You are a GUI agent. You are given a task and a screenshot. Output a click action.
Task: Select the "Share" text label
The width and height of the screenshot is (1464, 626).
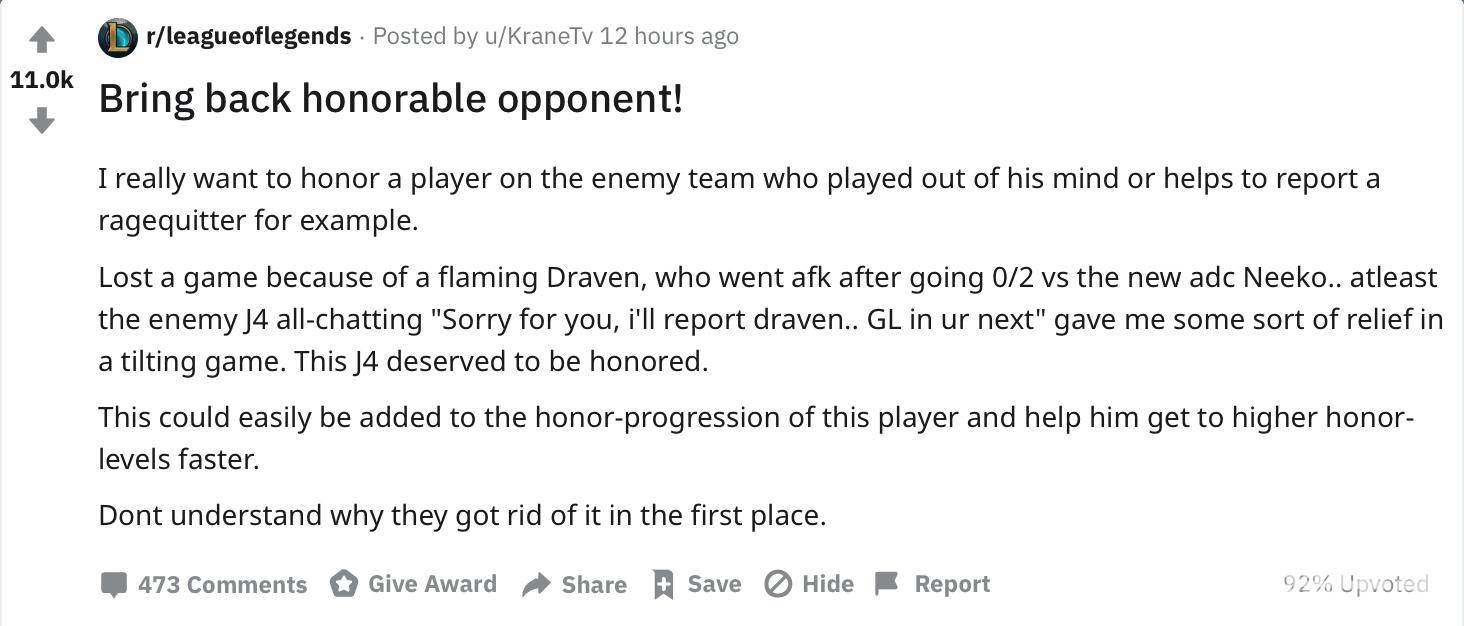pyautogui.click(x=594, y=585)
